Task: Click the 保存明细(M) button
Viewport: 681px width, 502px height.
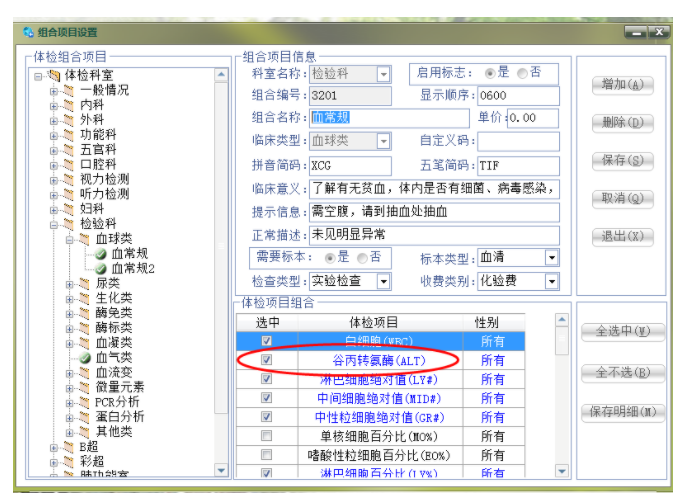Action: tap(623, 412)
